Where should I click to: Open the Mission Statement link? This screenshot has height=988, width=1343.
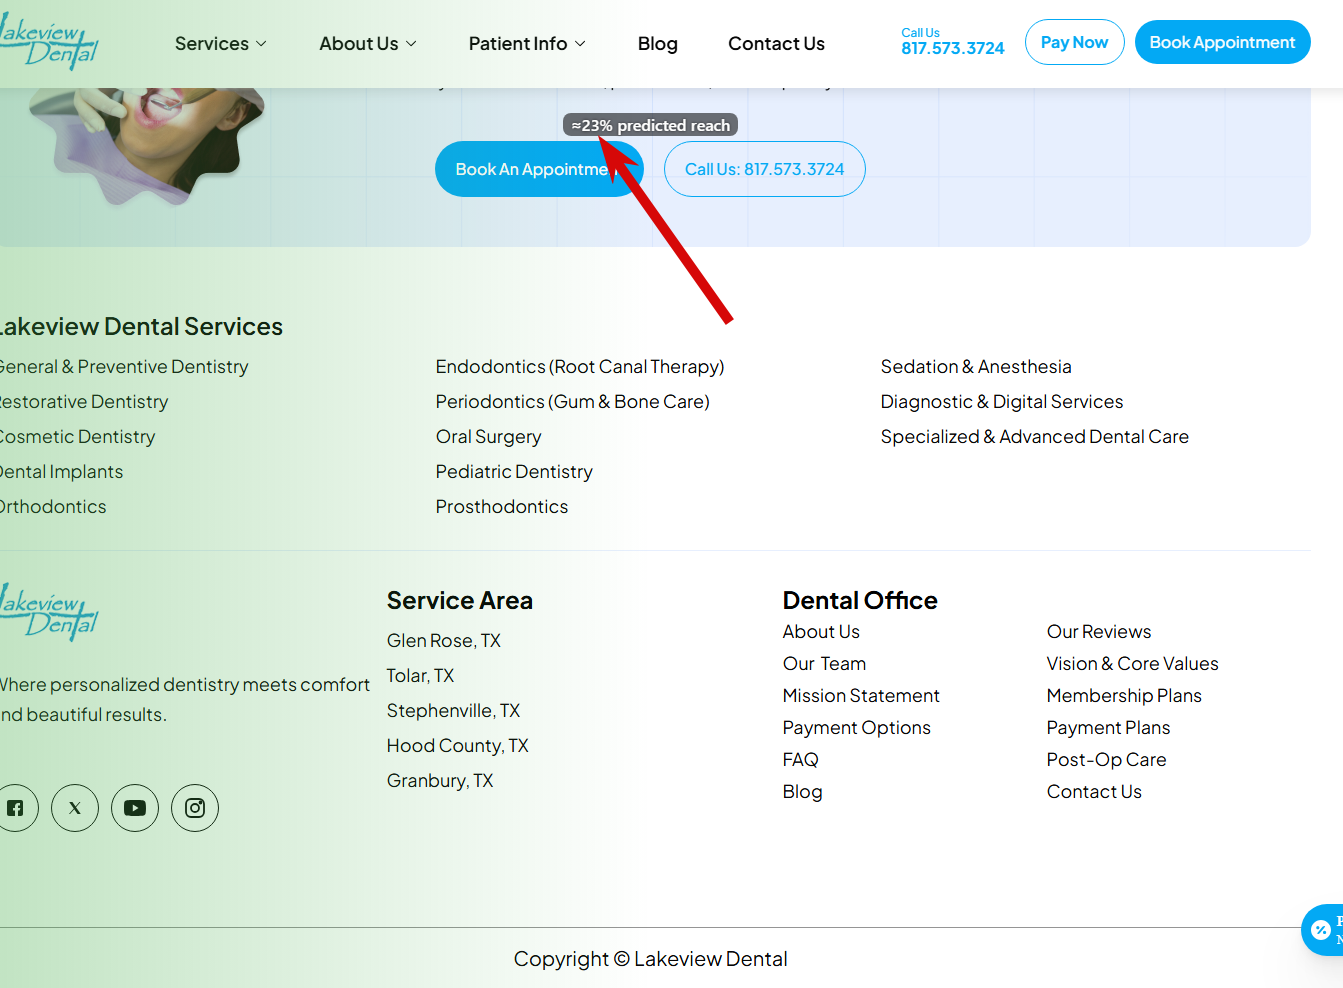click(x=861, y=696)
